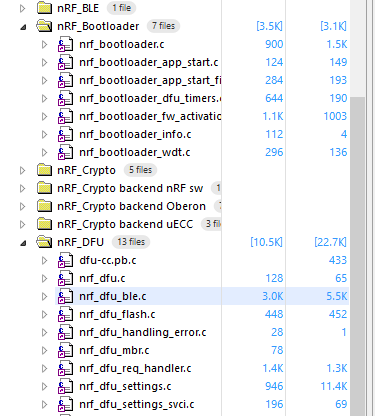Image resolution: width=375 pixels, height=416 pixels.
Task: Click the nRF_Bootloader open folder icon
Action: 44,26
